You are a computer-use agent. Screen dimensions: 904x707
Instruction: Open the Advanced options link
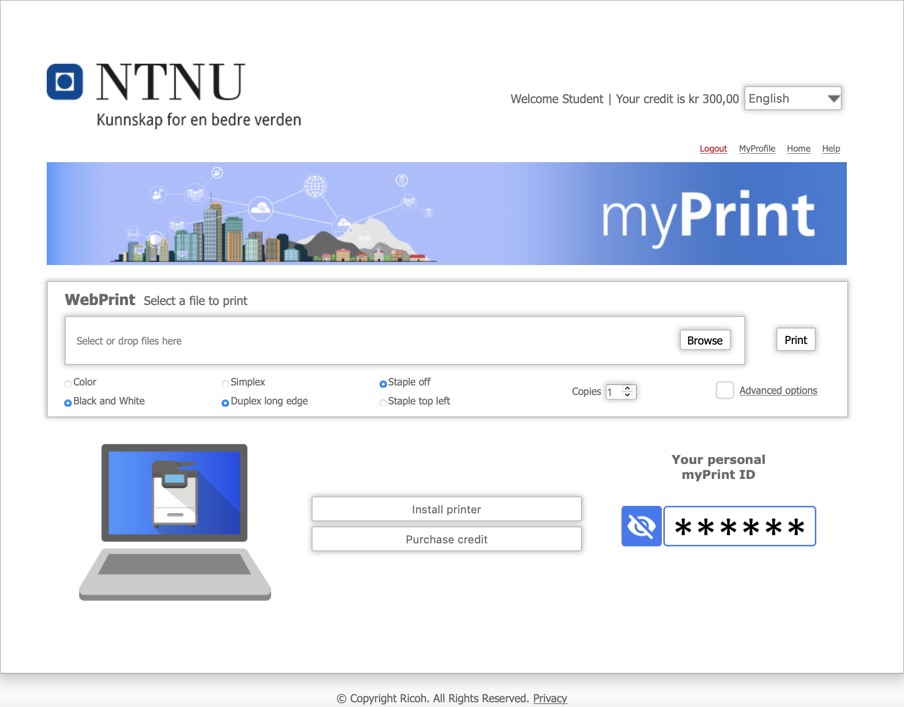[x=778, y=390]
